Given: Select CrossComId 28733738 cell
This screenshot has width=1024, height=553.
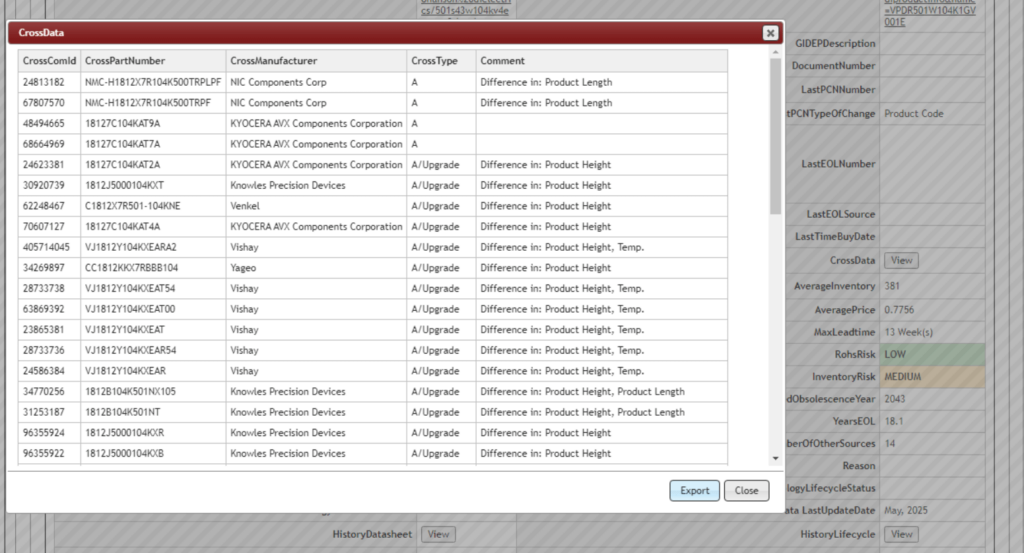Looking at the screenshot, I should 49,288.
